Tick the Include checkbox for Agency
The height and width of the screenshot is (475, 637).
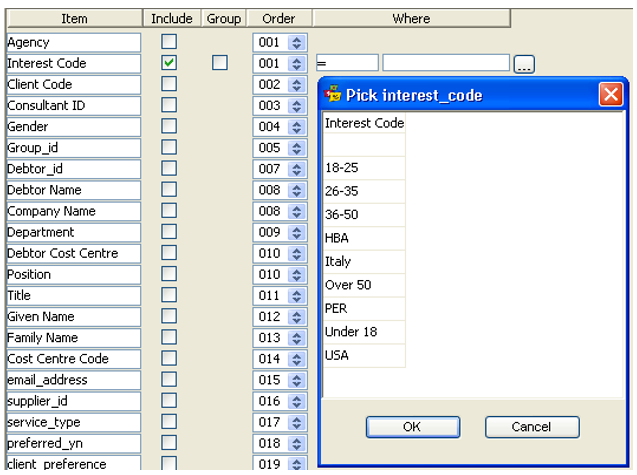tap(169, 42)
